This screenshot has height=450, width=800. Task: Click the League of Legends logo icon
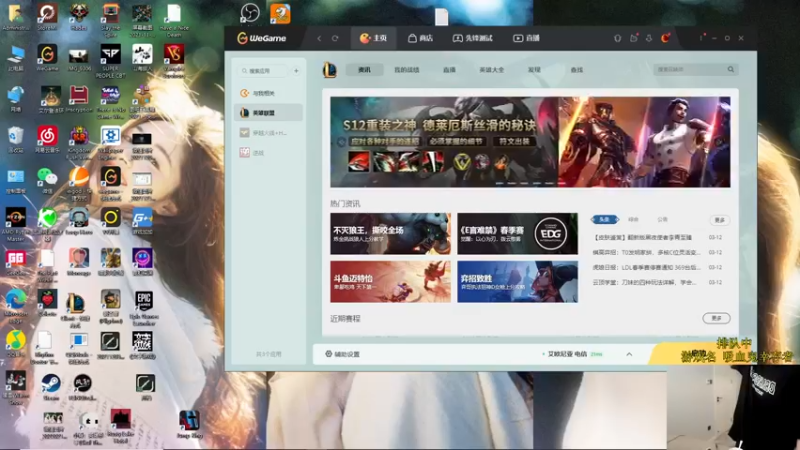pos(330,70)
